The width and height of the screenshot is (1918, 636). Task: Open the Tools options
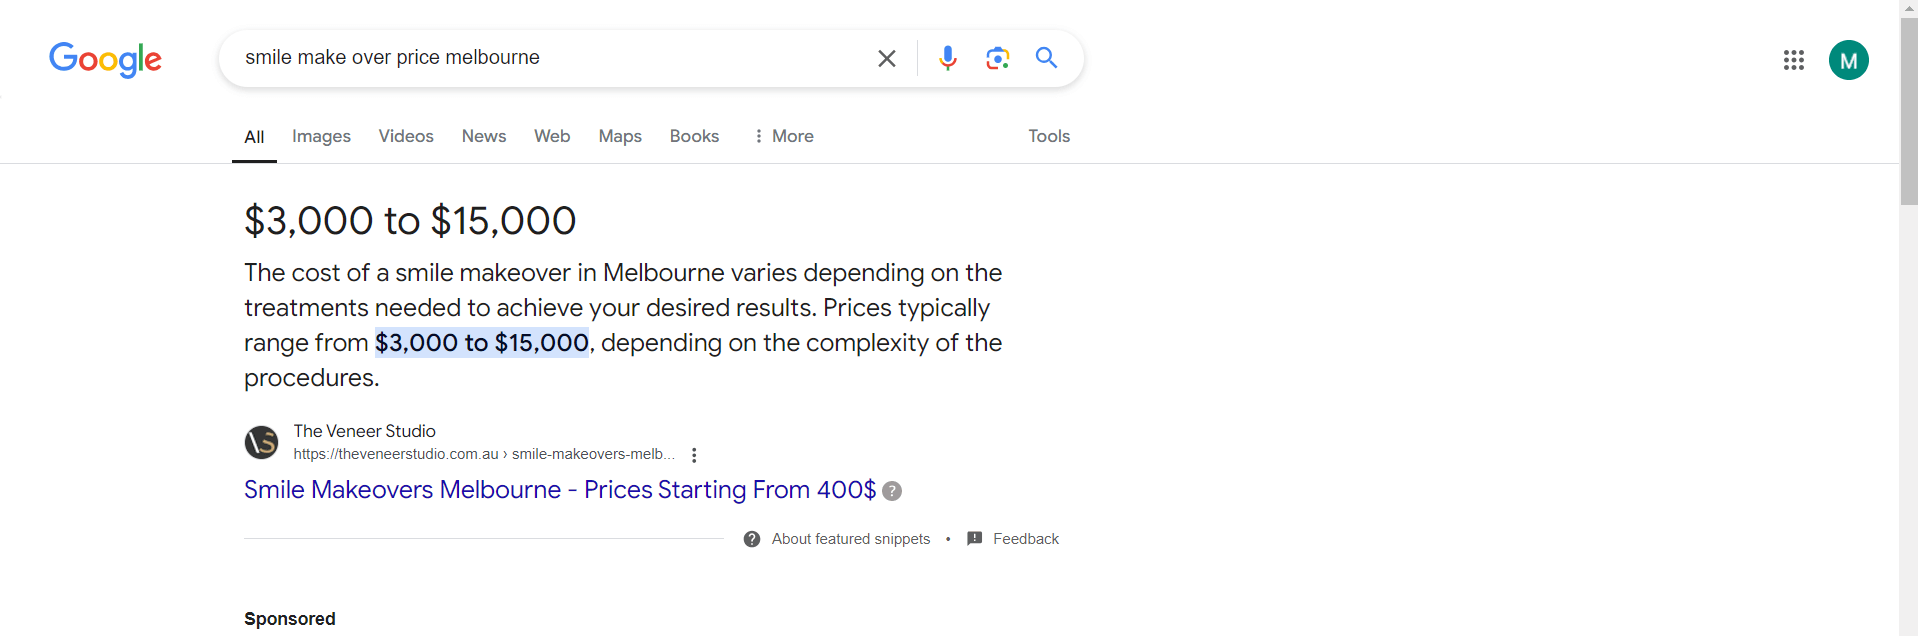[1049, 136]
